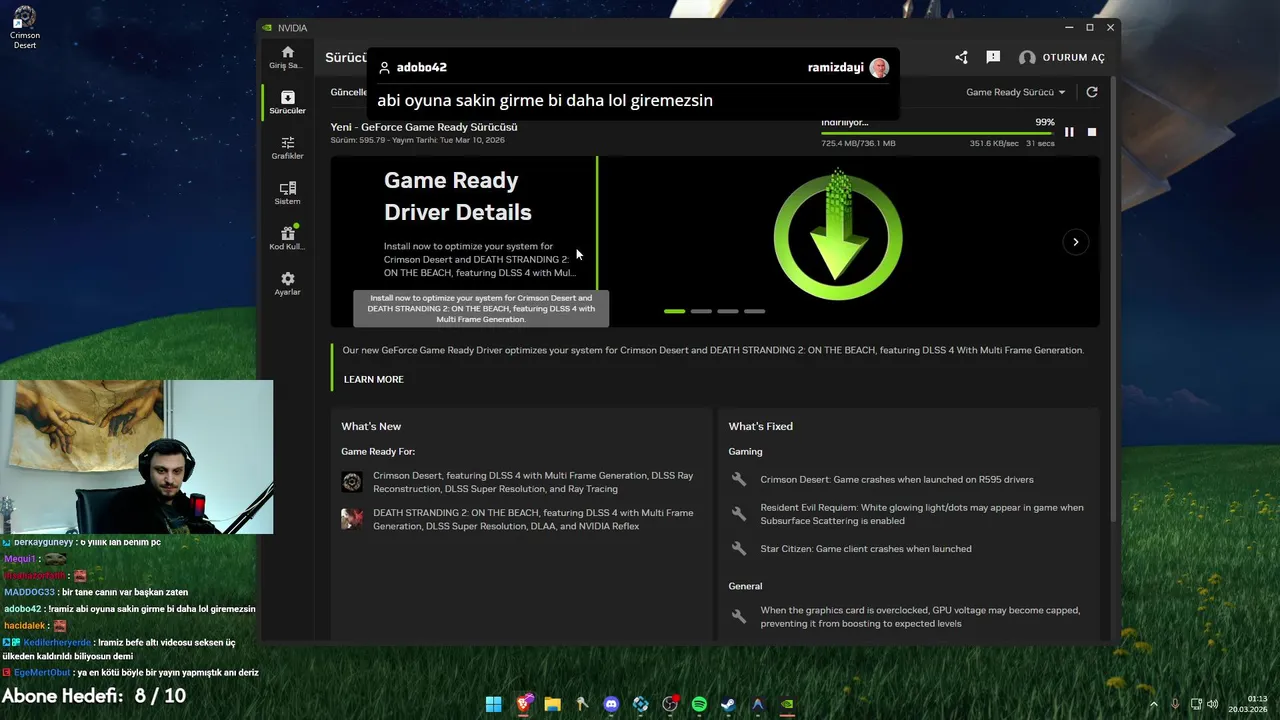Select the second carousel indicator dot

(x=701, y=311)
